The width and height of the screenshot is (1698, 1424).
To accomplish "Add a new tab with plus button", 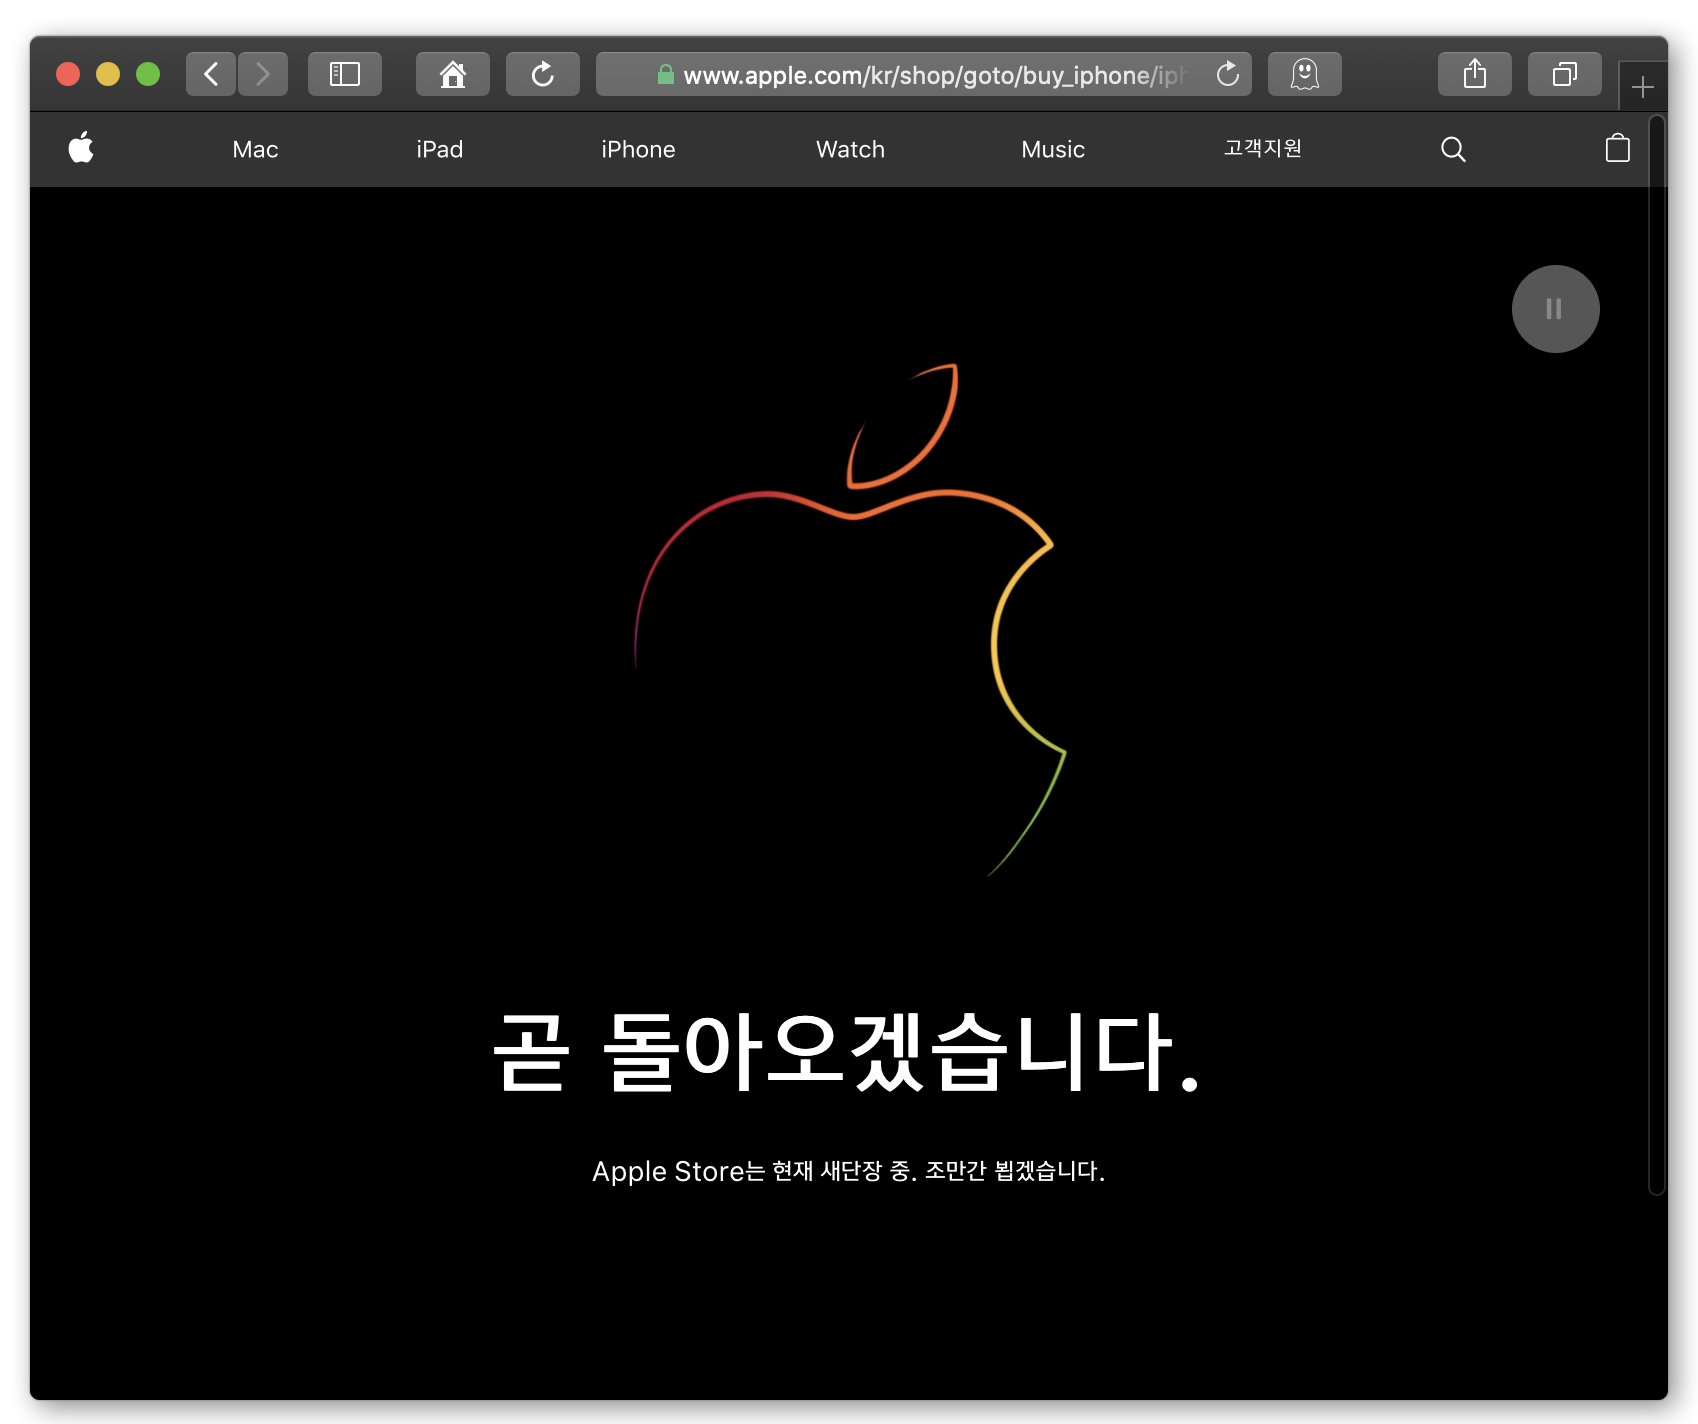I will (1643, 88).
